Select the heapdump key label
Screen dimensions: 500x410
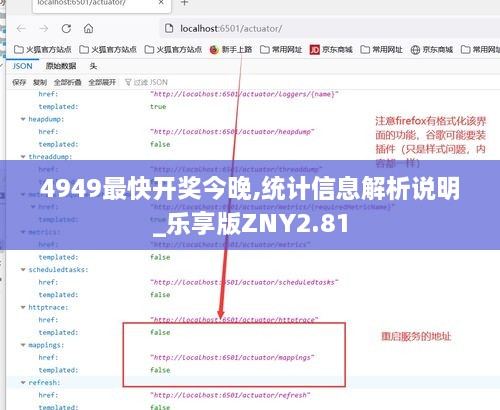pyautogui.click(x=46, y=119)
